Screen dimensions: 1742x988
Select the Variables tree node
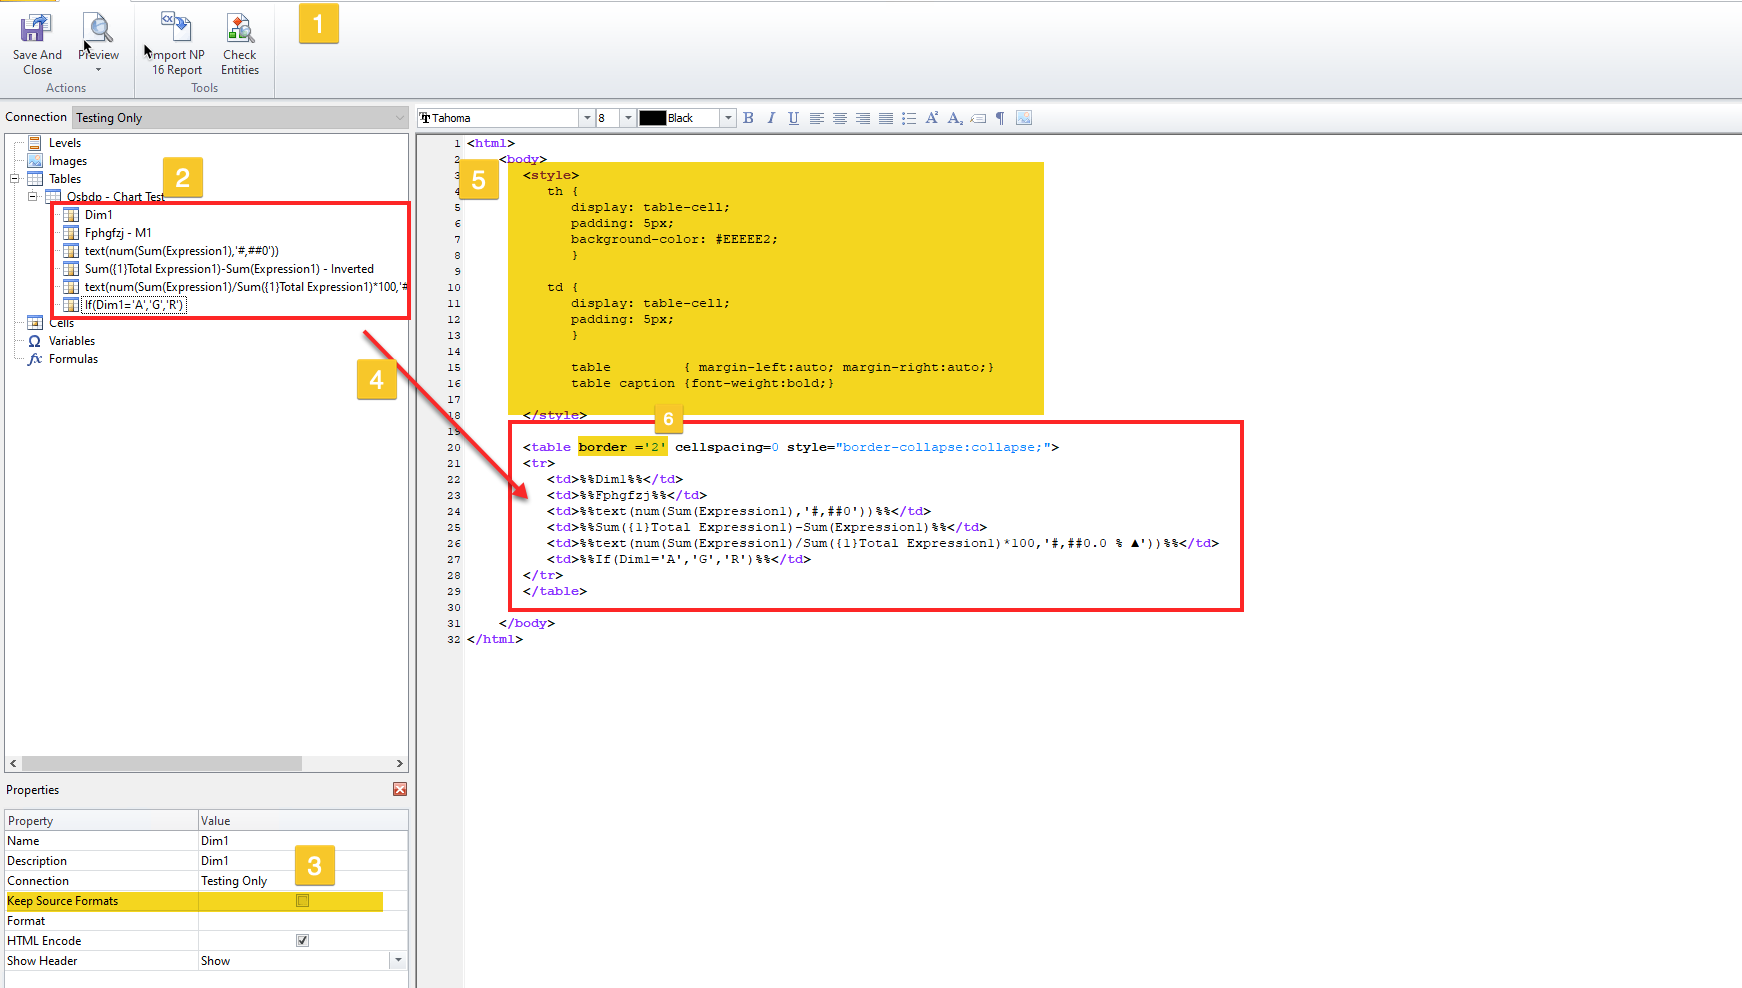(x=71, y=341)
